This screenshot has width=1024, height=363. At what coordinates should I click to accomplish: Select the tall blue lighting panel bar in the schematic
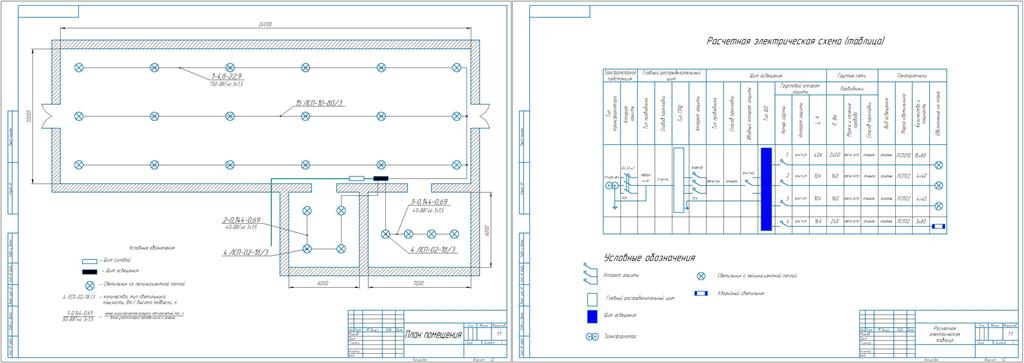click(767, 189)
